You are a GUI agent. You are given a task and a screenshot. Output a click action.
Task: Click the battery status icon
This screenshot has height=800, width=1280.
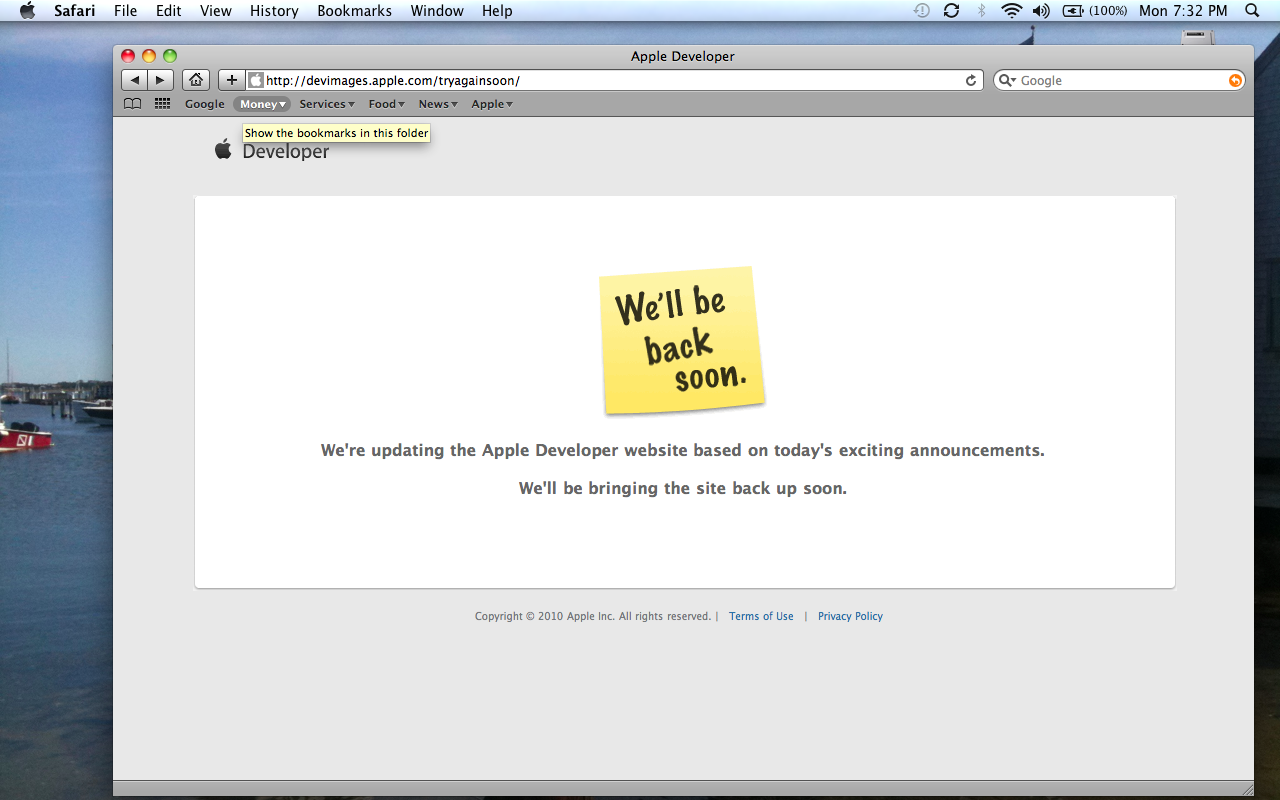[x=1073, y=10]
